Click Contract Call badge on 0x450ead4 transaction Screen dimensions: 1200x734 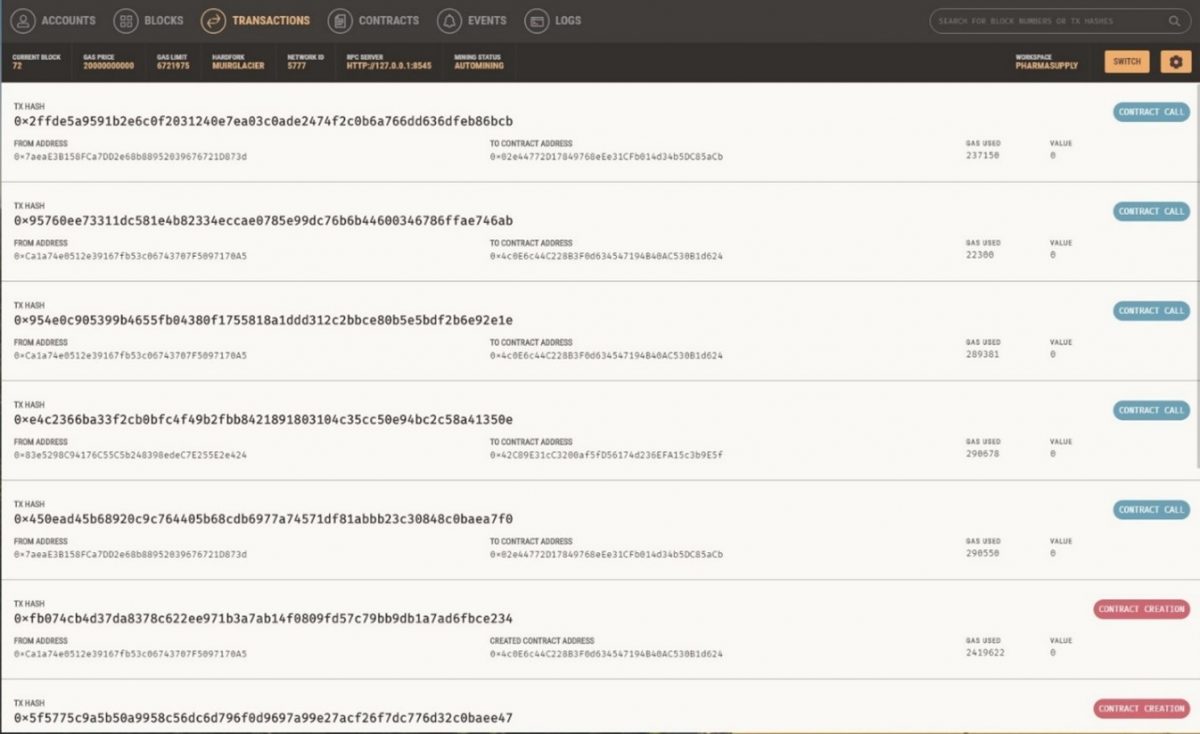tap(1151, 510)
